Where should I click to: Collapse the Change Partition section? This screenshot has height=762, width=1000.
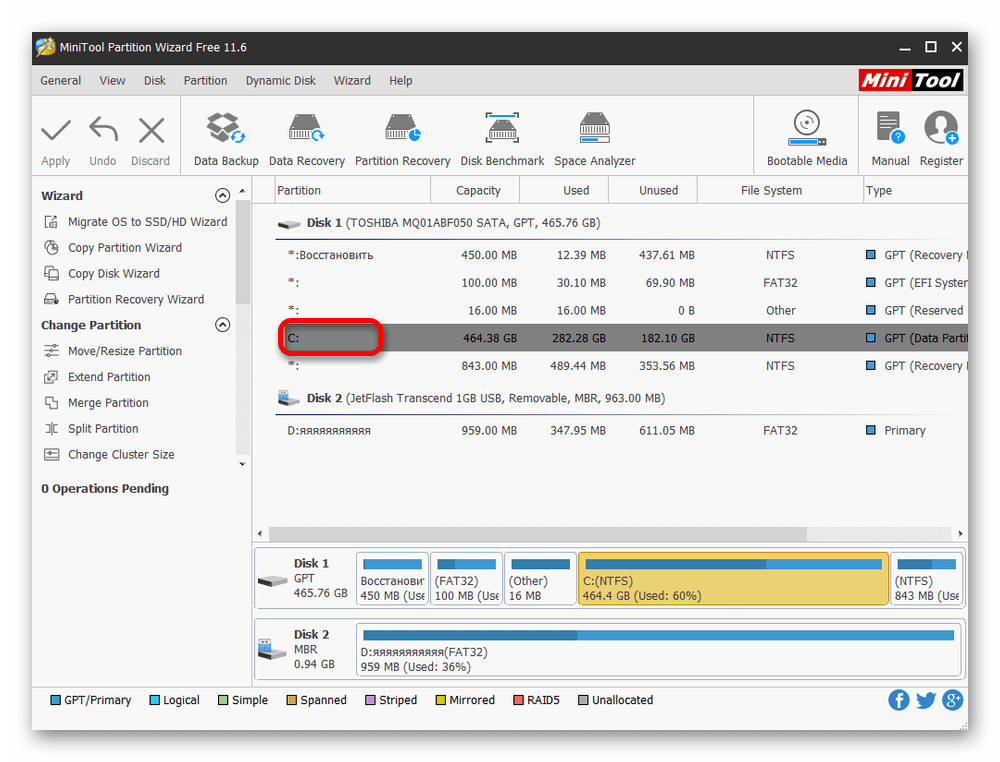point(222,325)
